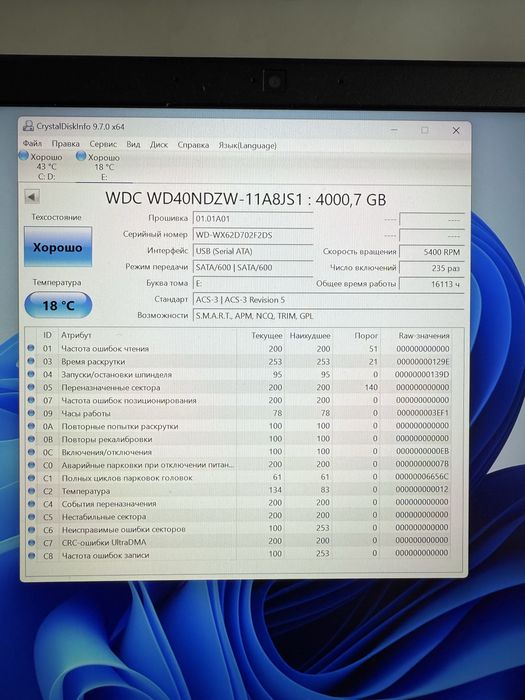This screenshot has width=525, height=700.
Task: Click the 18 °C temperature indicator
Action: (x=58, y=305)
